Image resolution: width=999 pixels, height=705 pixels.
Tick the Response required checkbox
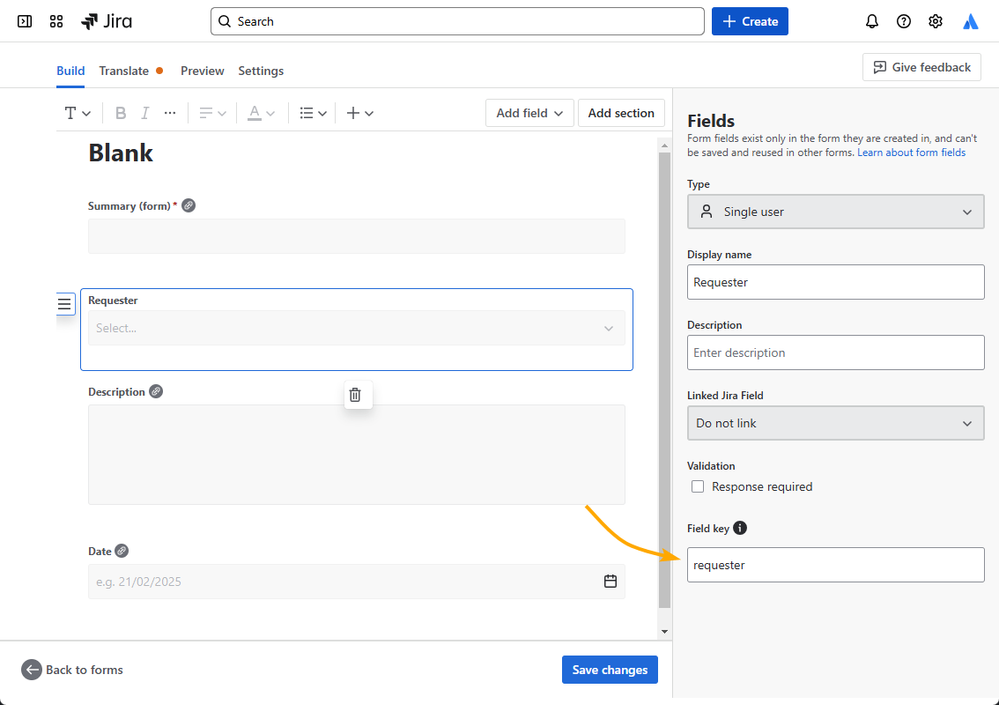tap(698, 487)
